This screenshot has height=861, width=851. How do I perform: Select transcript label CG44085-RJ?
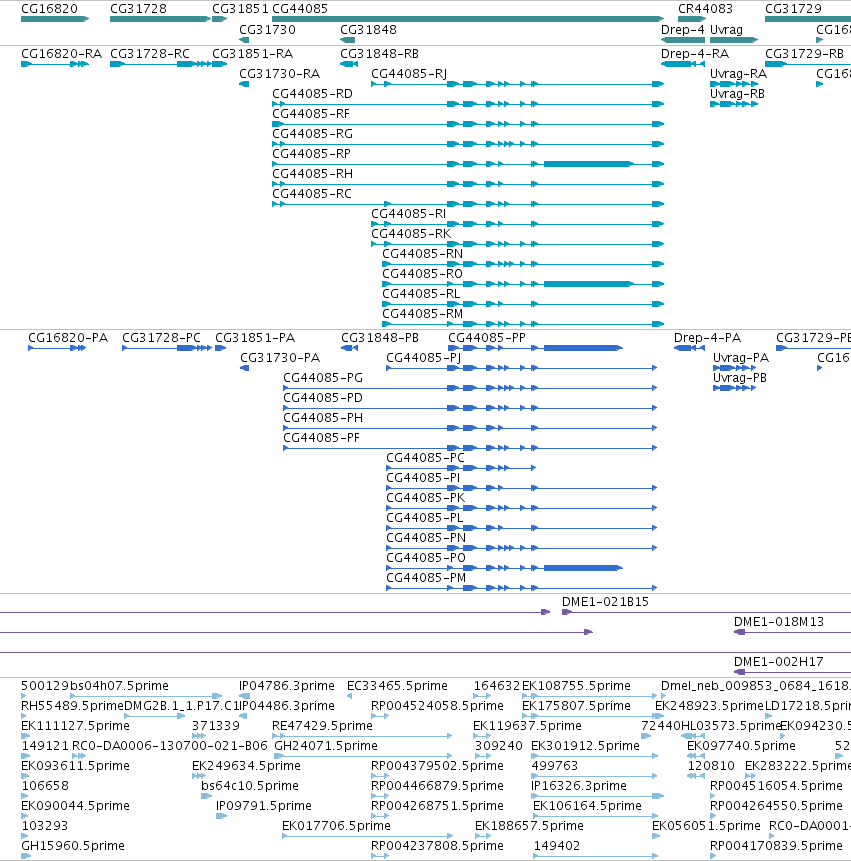[409, 74]
